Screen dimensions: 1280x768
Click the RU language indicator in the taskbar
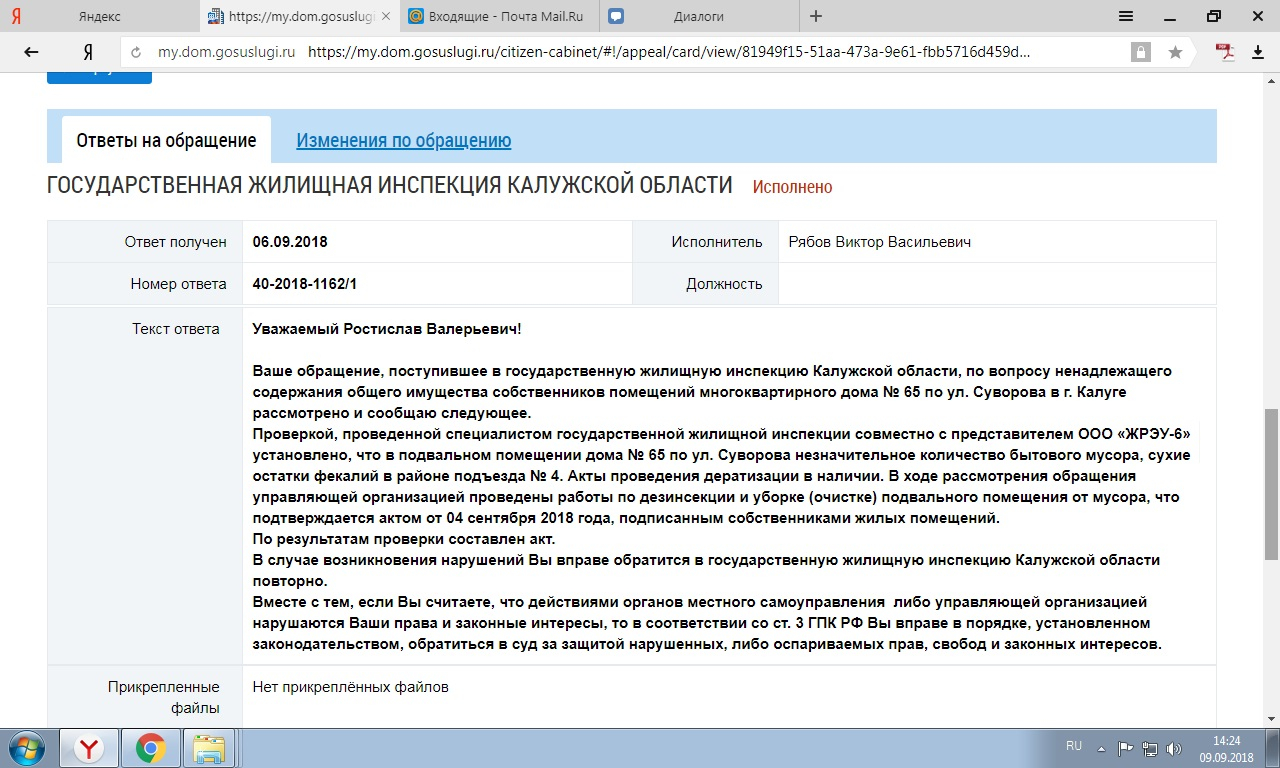tap(1074, 746)
